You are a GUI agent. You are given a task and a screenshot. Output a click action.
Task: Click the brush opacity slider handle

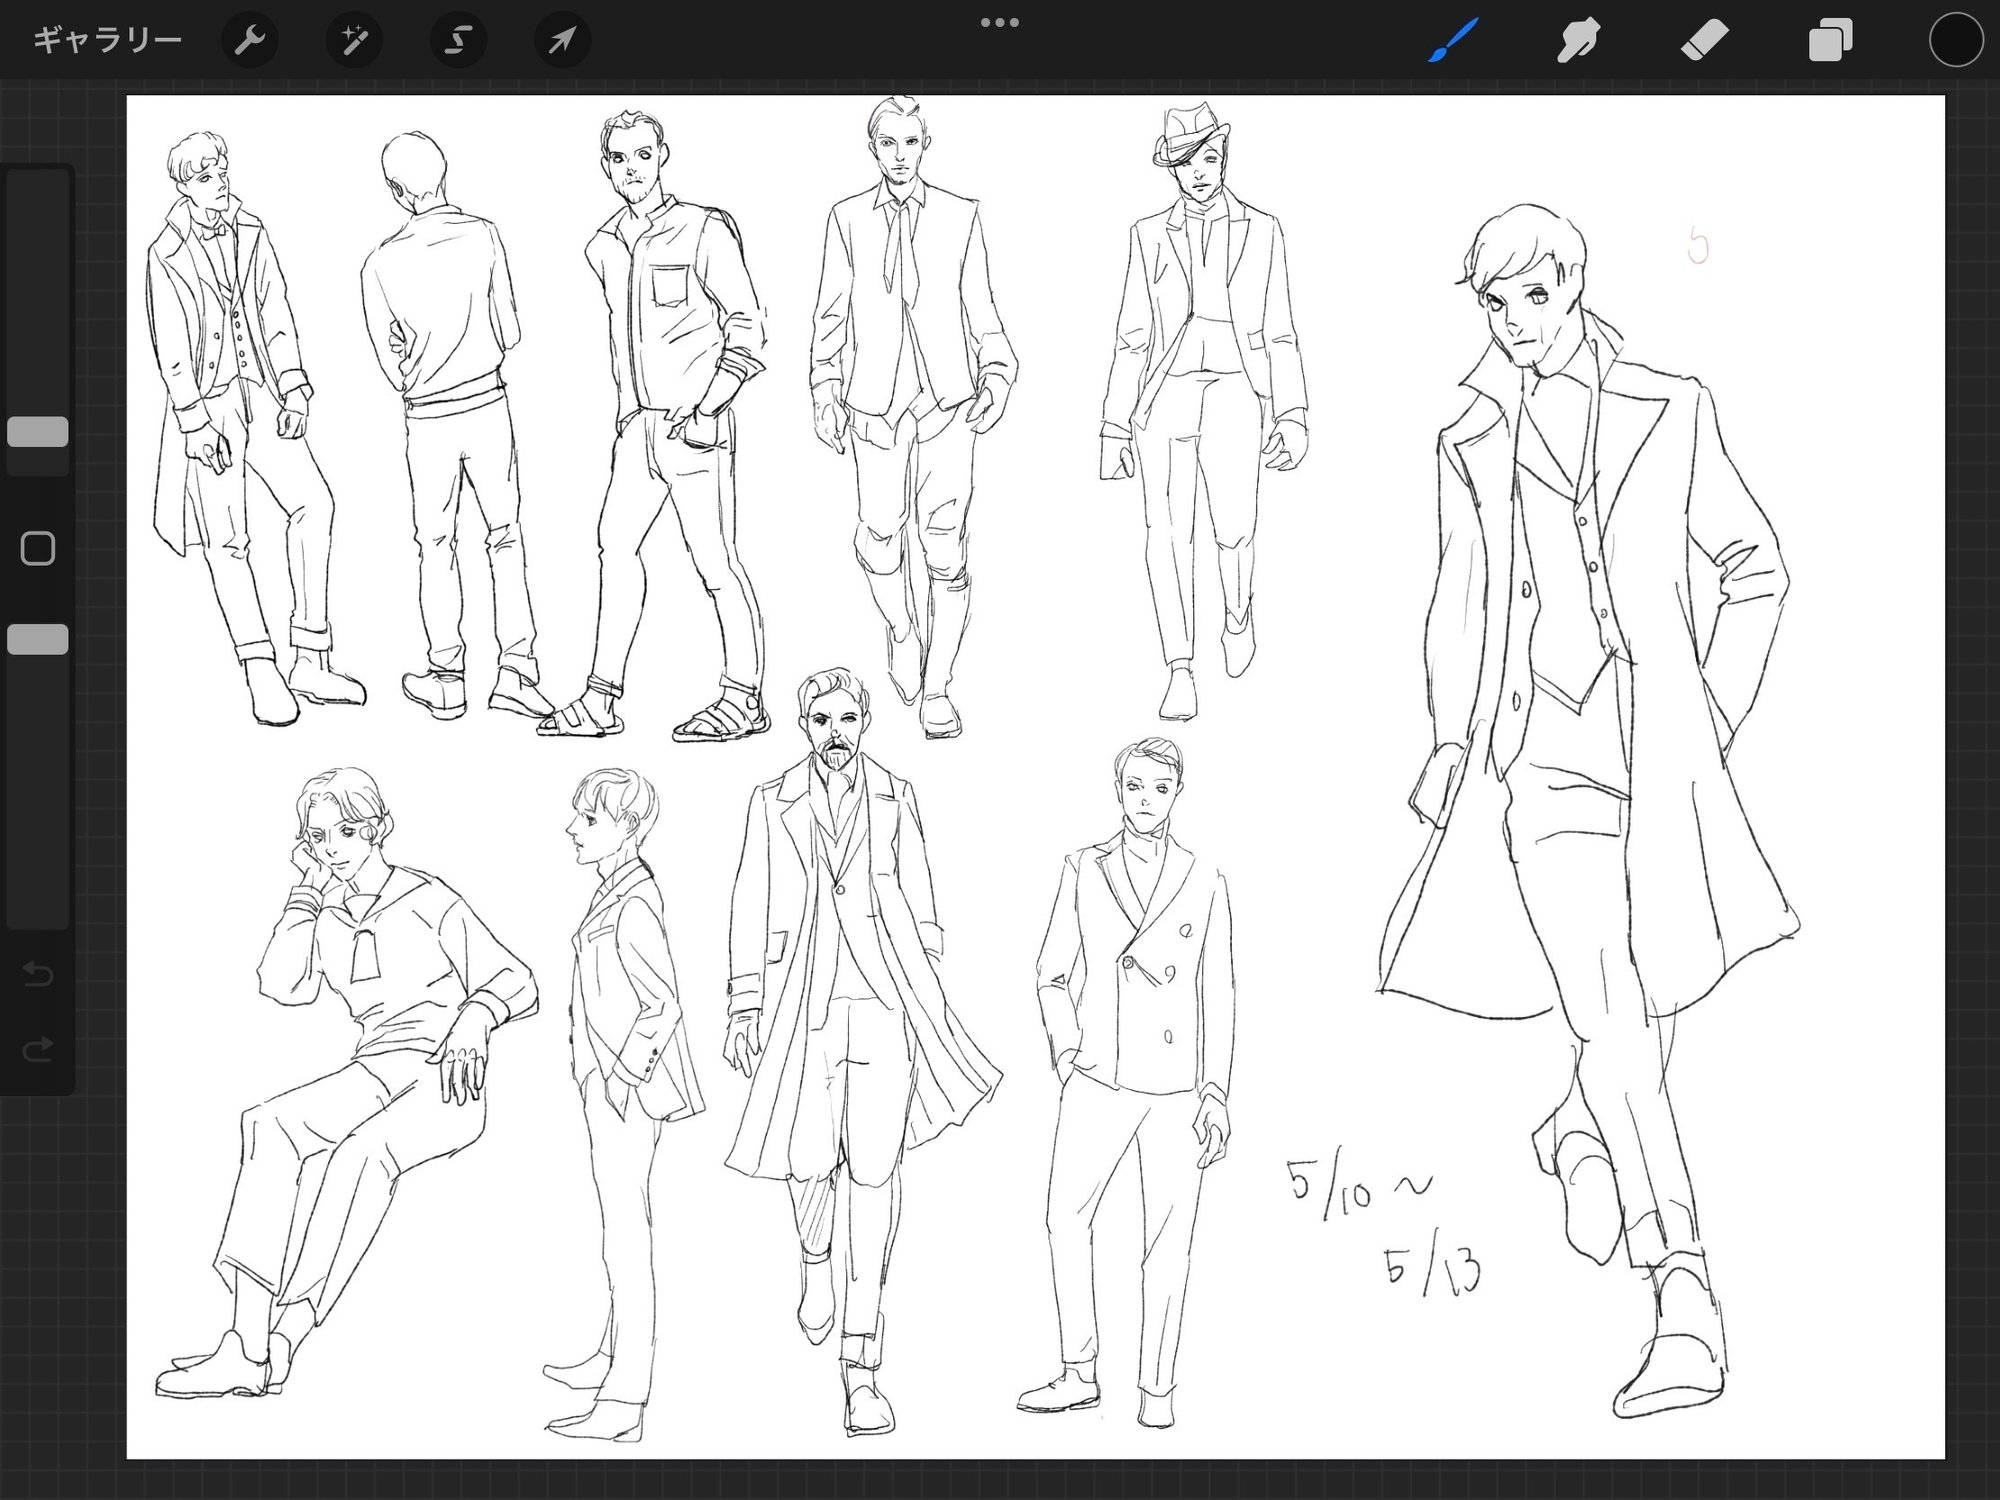coord(38,639)
